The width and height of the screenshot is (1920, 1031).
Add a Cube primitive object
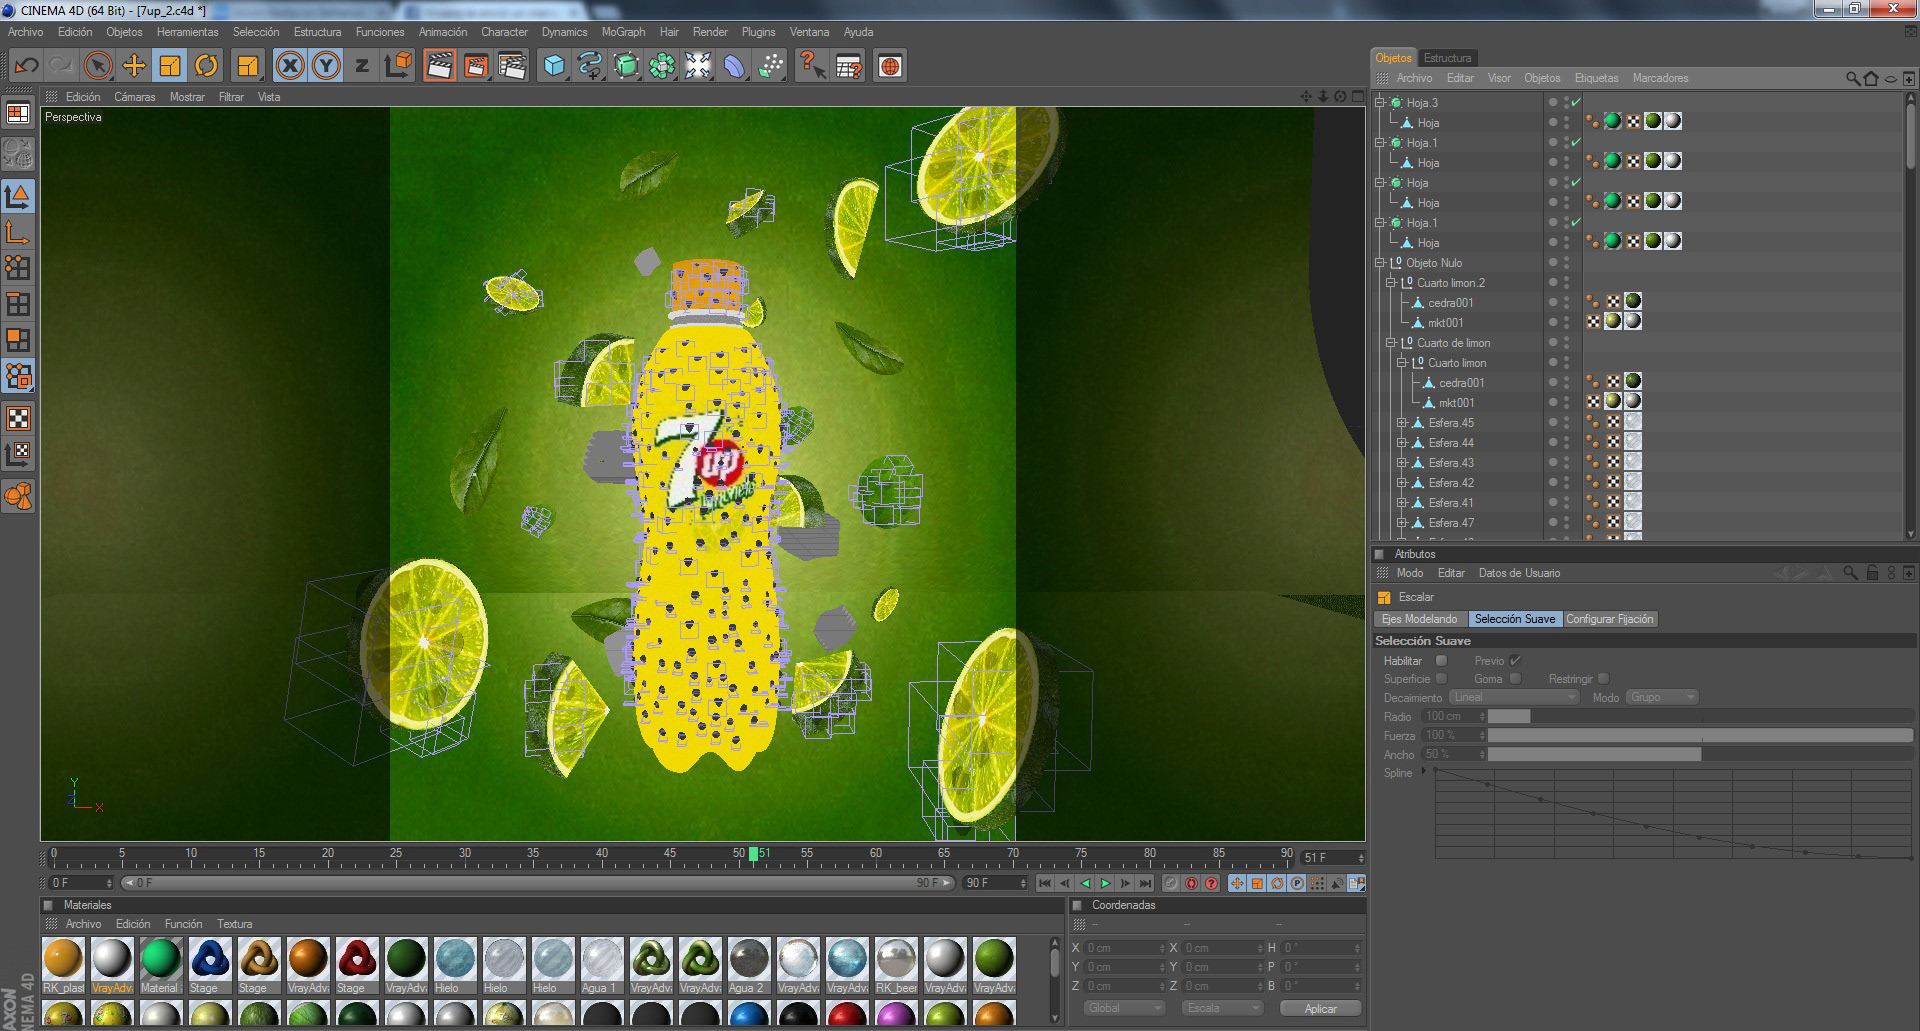click(x=554, y=66)
